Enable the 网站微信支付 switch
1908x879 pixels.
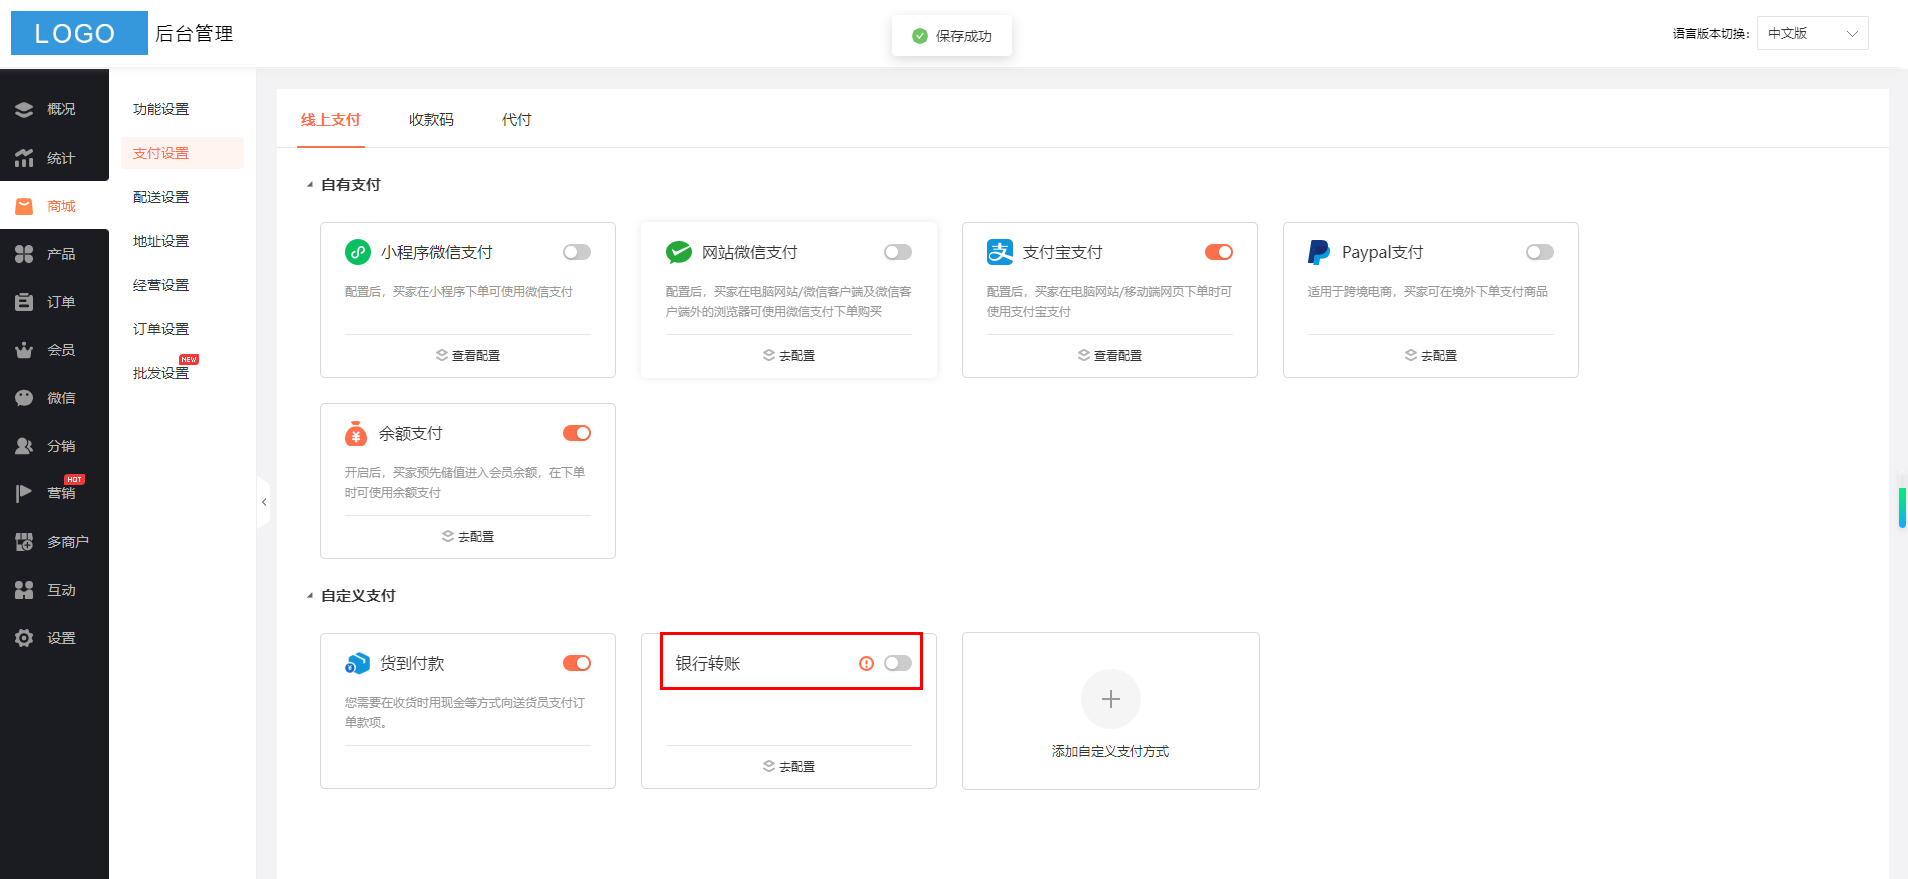[x=898, y=252]
